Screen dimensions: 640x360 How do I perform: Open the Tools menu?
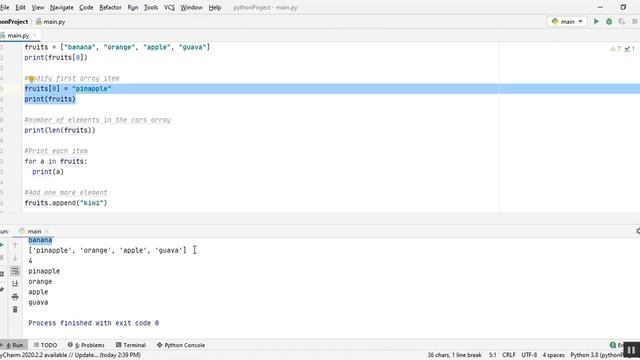coord(151,7)
